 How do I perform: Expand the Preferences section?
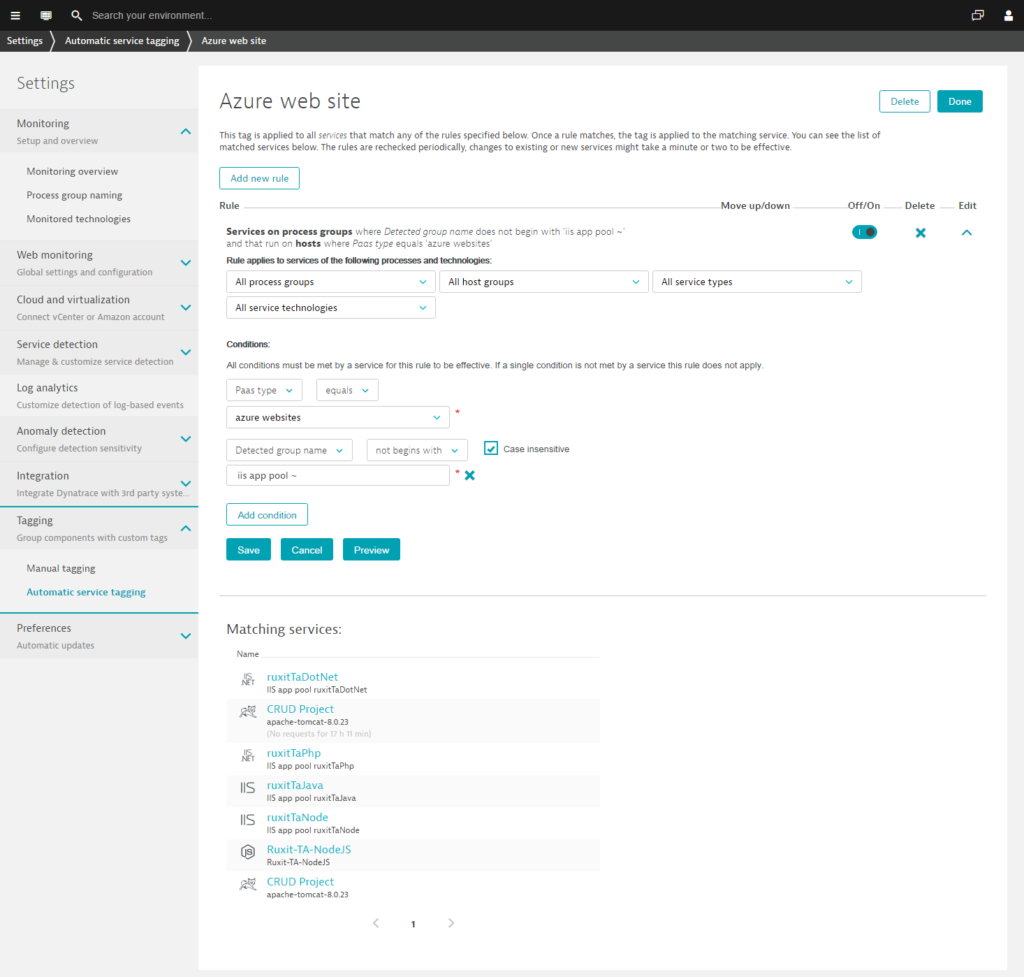click(185, 636)
